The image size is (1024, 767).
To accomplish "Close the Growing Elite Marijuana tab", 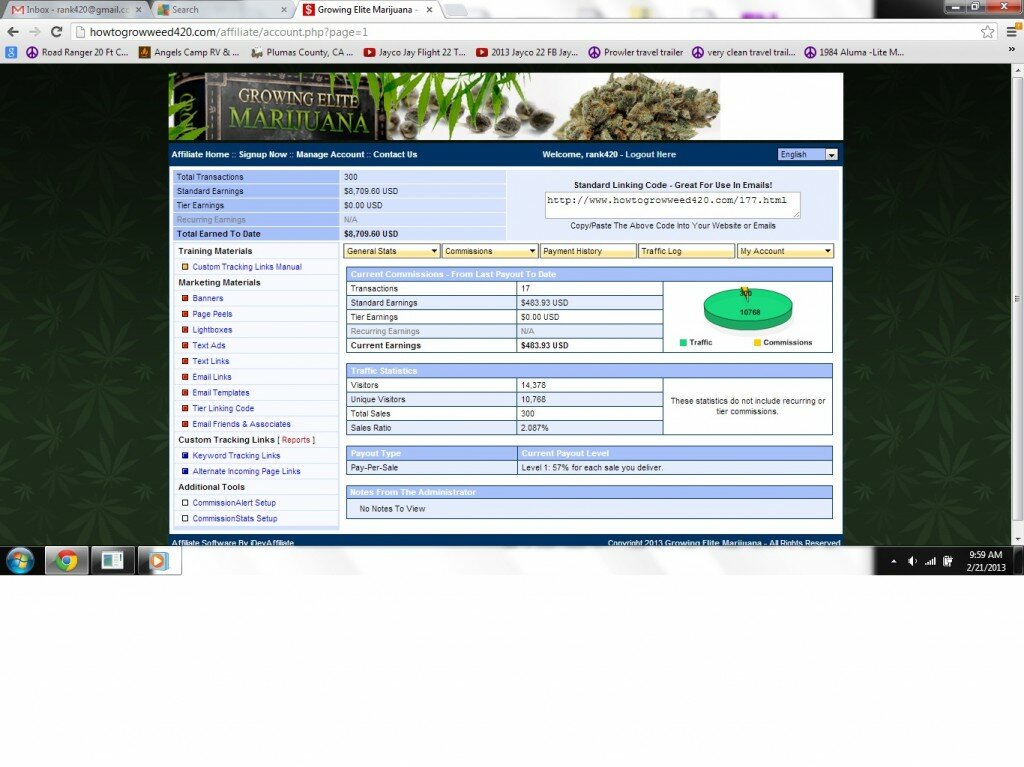I will click(429, 10).
